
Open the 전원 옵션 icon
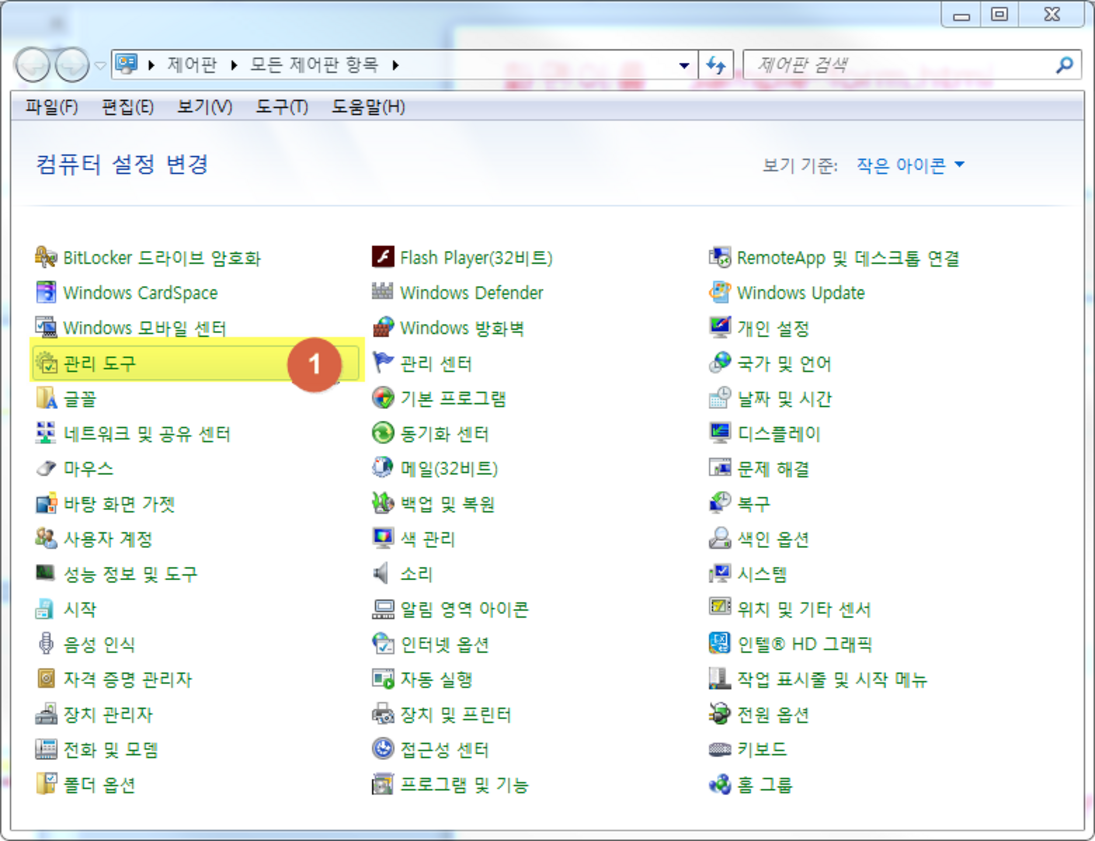720,715
